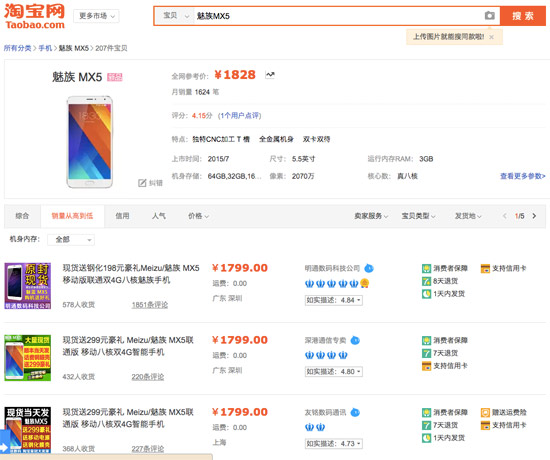550x460 pixels.
Task: Select the 销量从高到低 sort tab
Action: click(72, 216)
